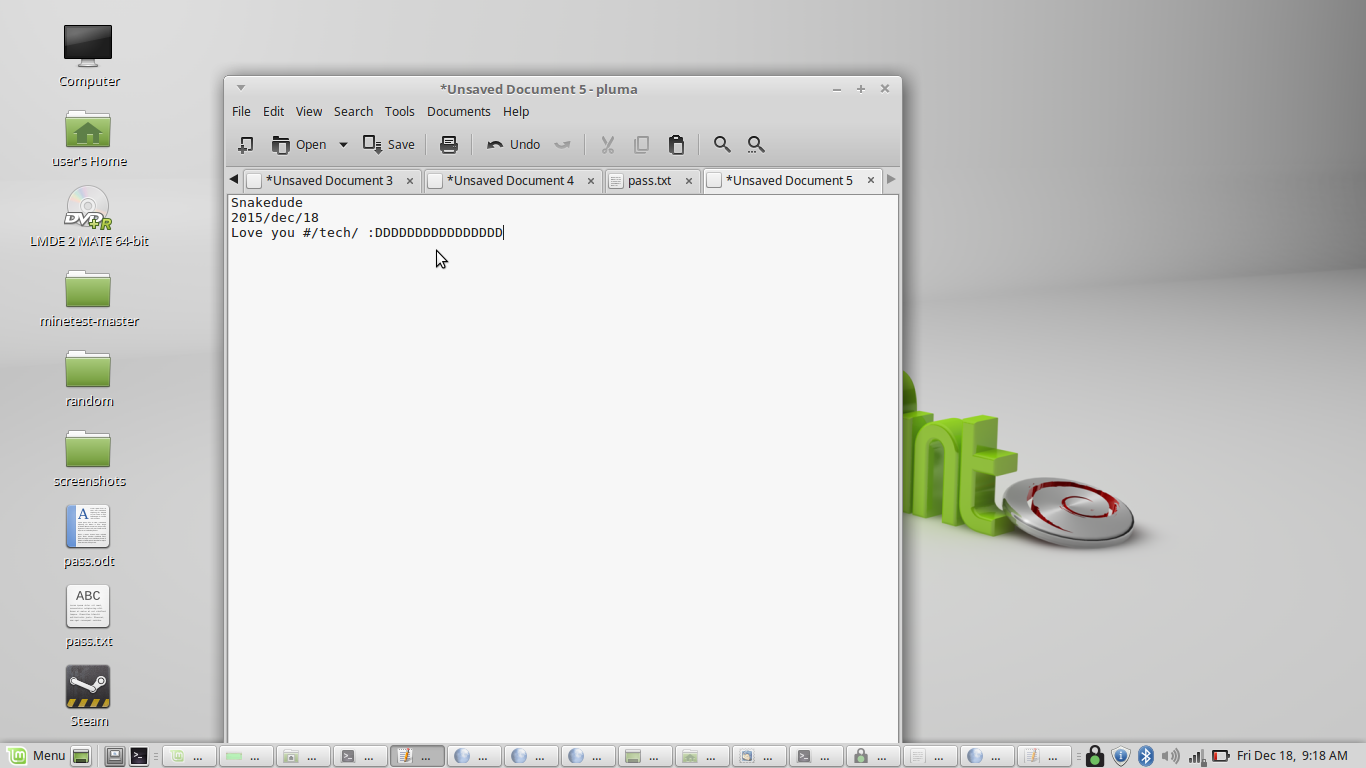Click the battery status tray icon
The image size is (1366, 768).
(x=1221, y=756)
